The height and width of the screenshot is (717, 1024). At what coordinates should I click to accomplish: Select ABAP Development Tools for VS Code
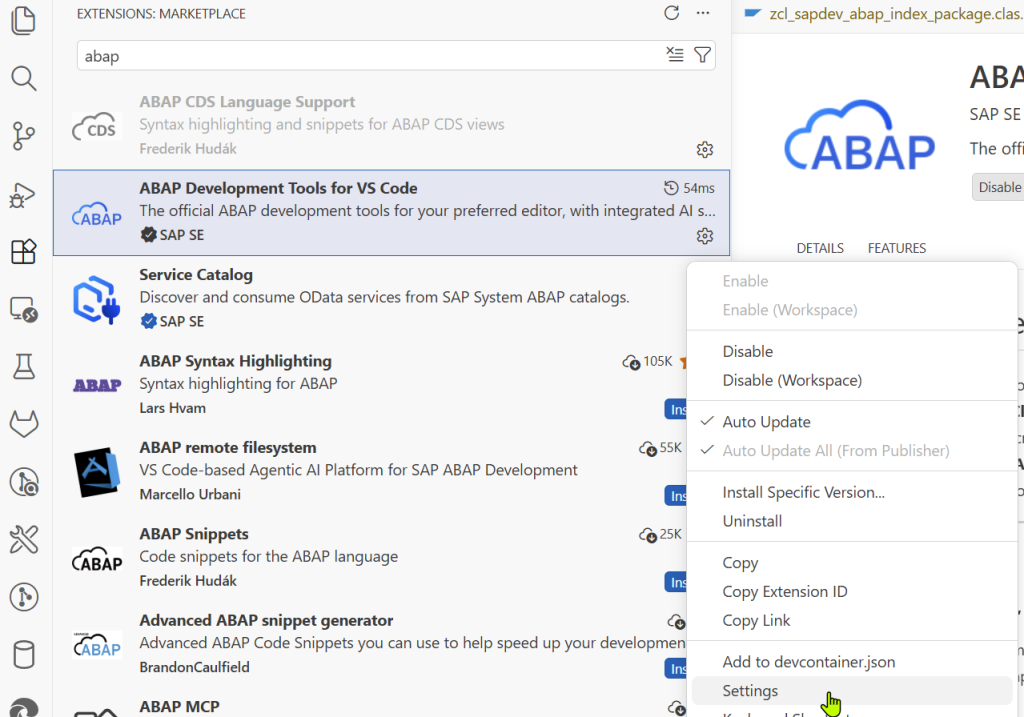[x=391, y=212]
